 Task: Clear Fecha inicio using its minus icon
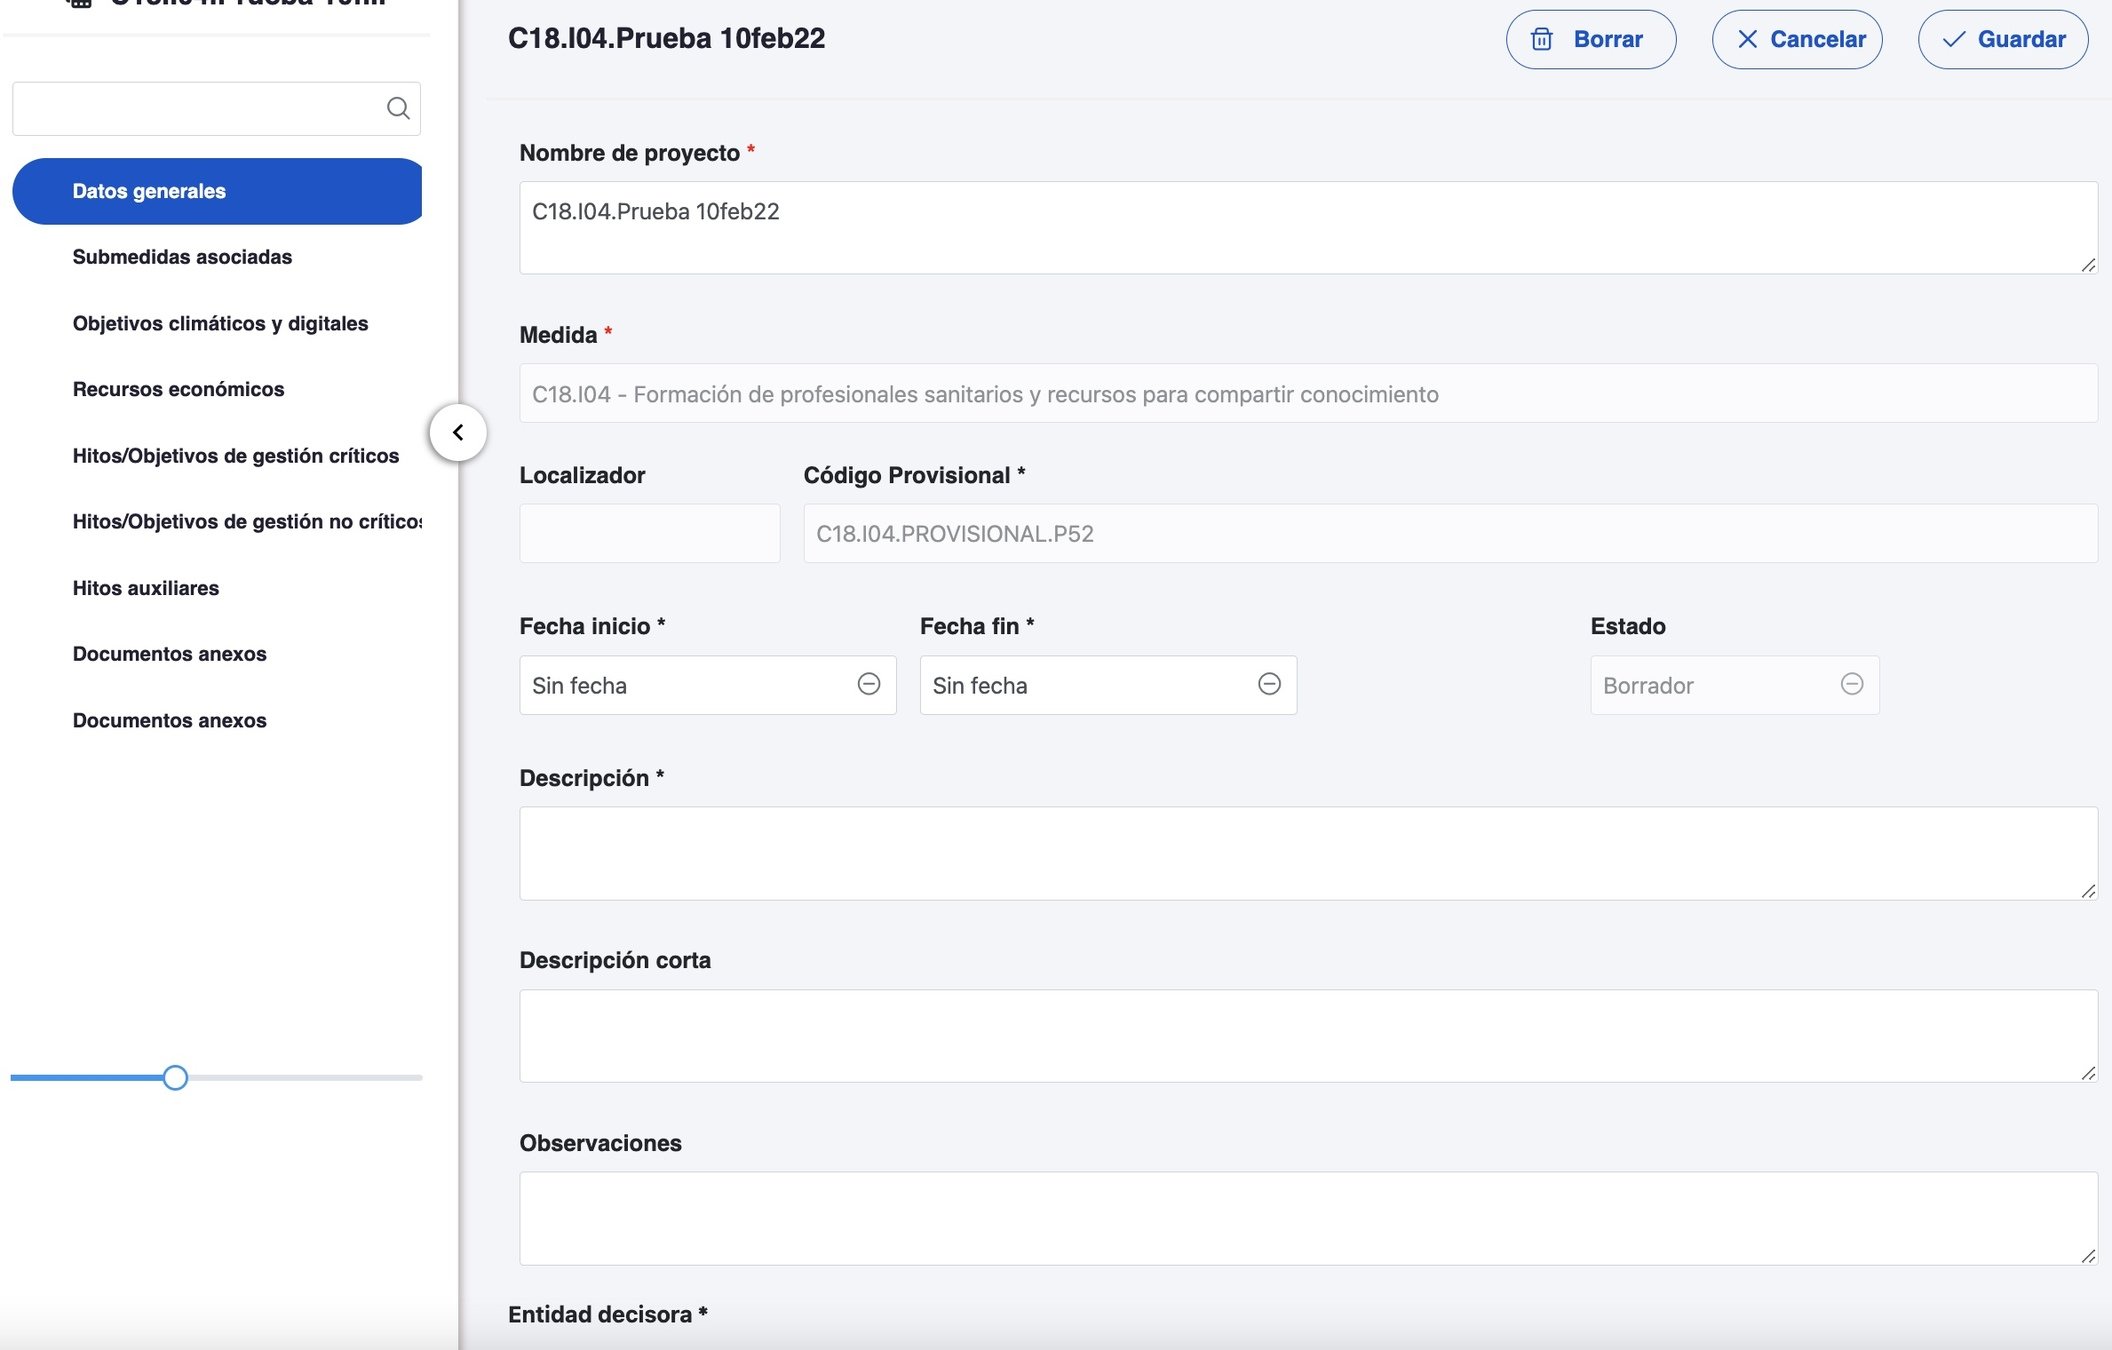(868, 684)
